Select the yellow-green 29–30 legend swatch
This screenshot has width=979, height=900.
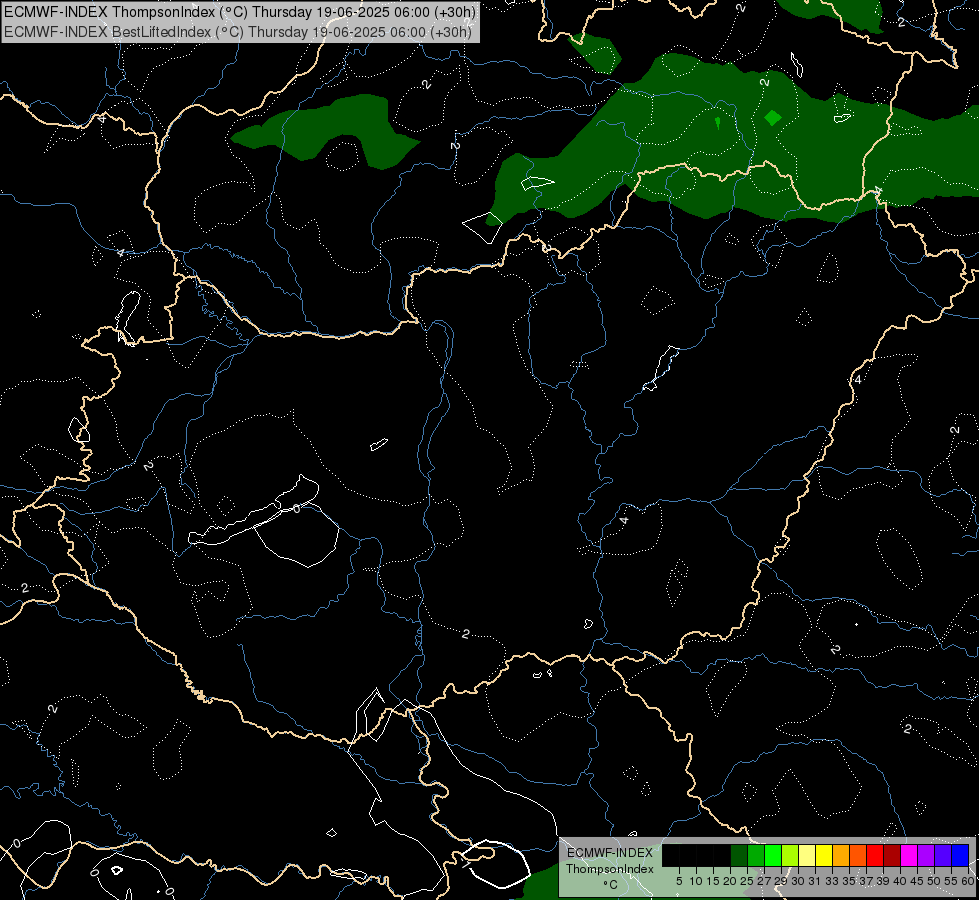[790, 855]
